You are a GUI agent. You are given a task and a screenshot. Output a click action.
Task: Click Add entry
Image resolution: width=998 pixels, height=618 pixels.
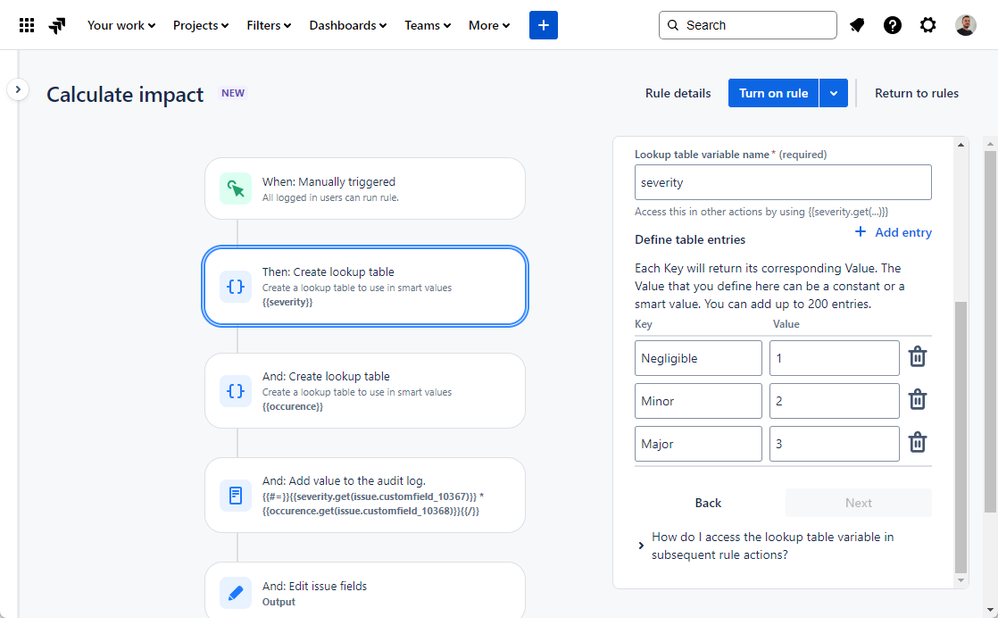(x=893, y=232)
